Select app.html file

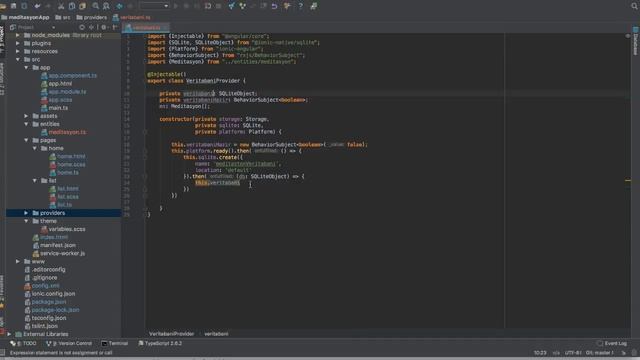[x=56, y=84]
